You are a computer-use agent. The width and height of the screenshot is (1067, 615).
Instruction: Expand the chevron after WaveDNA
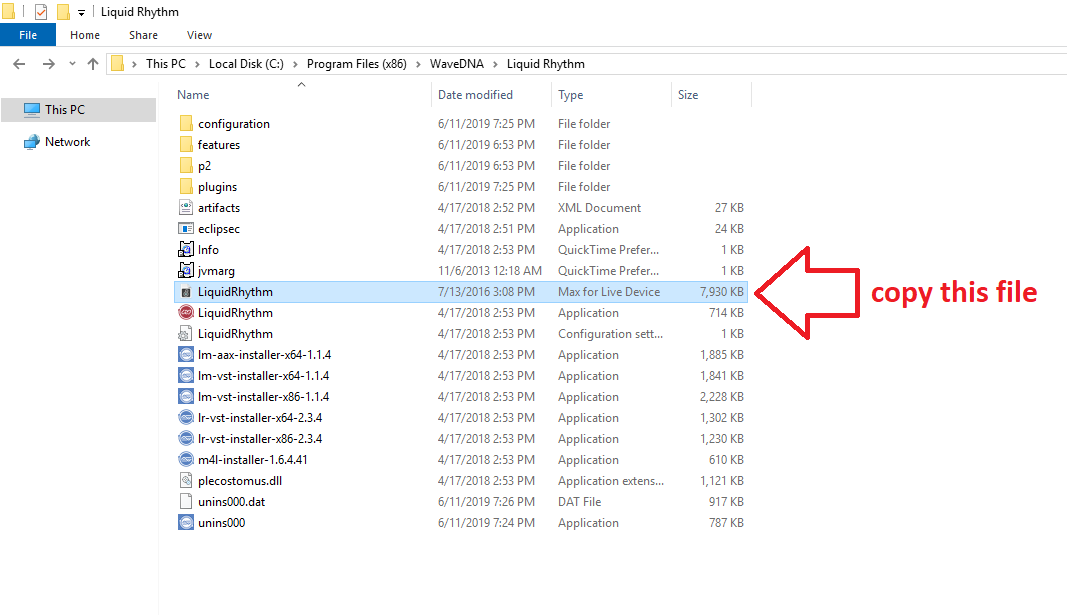click(495, 64)
